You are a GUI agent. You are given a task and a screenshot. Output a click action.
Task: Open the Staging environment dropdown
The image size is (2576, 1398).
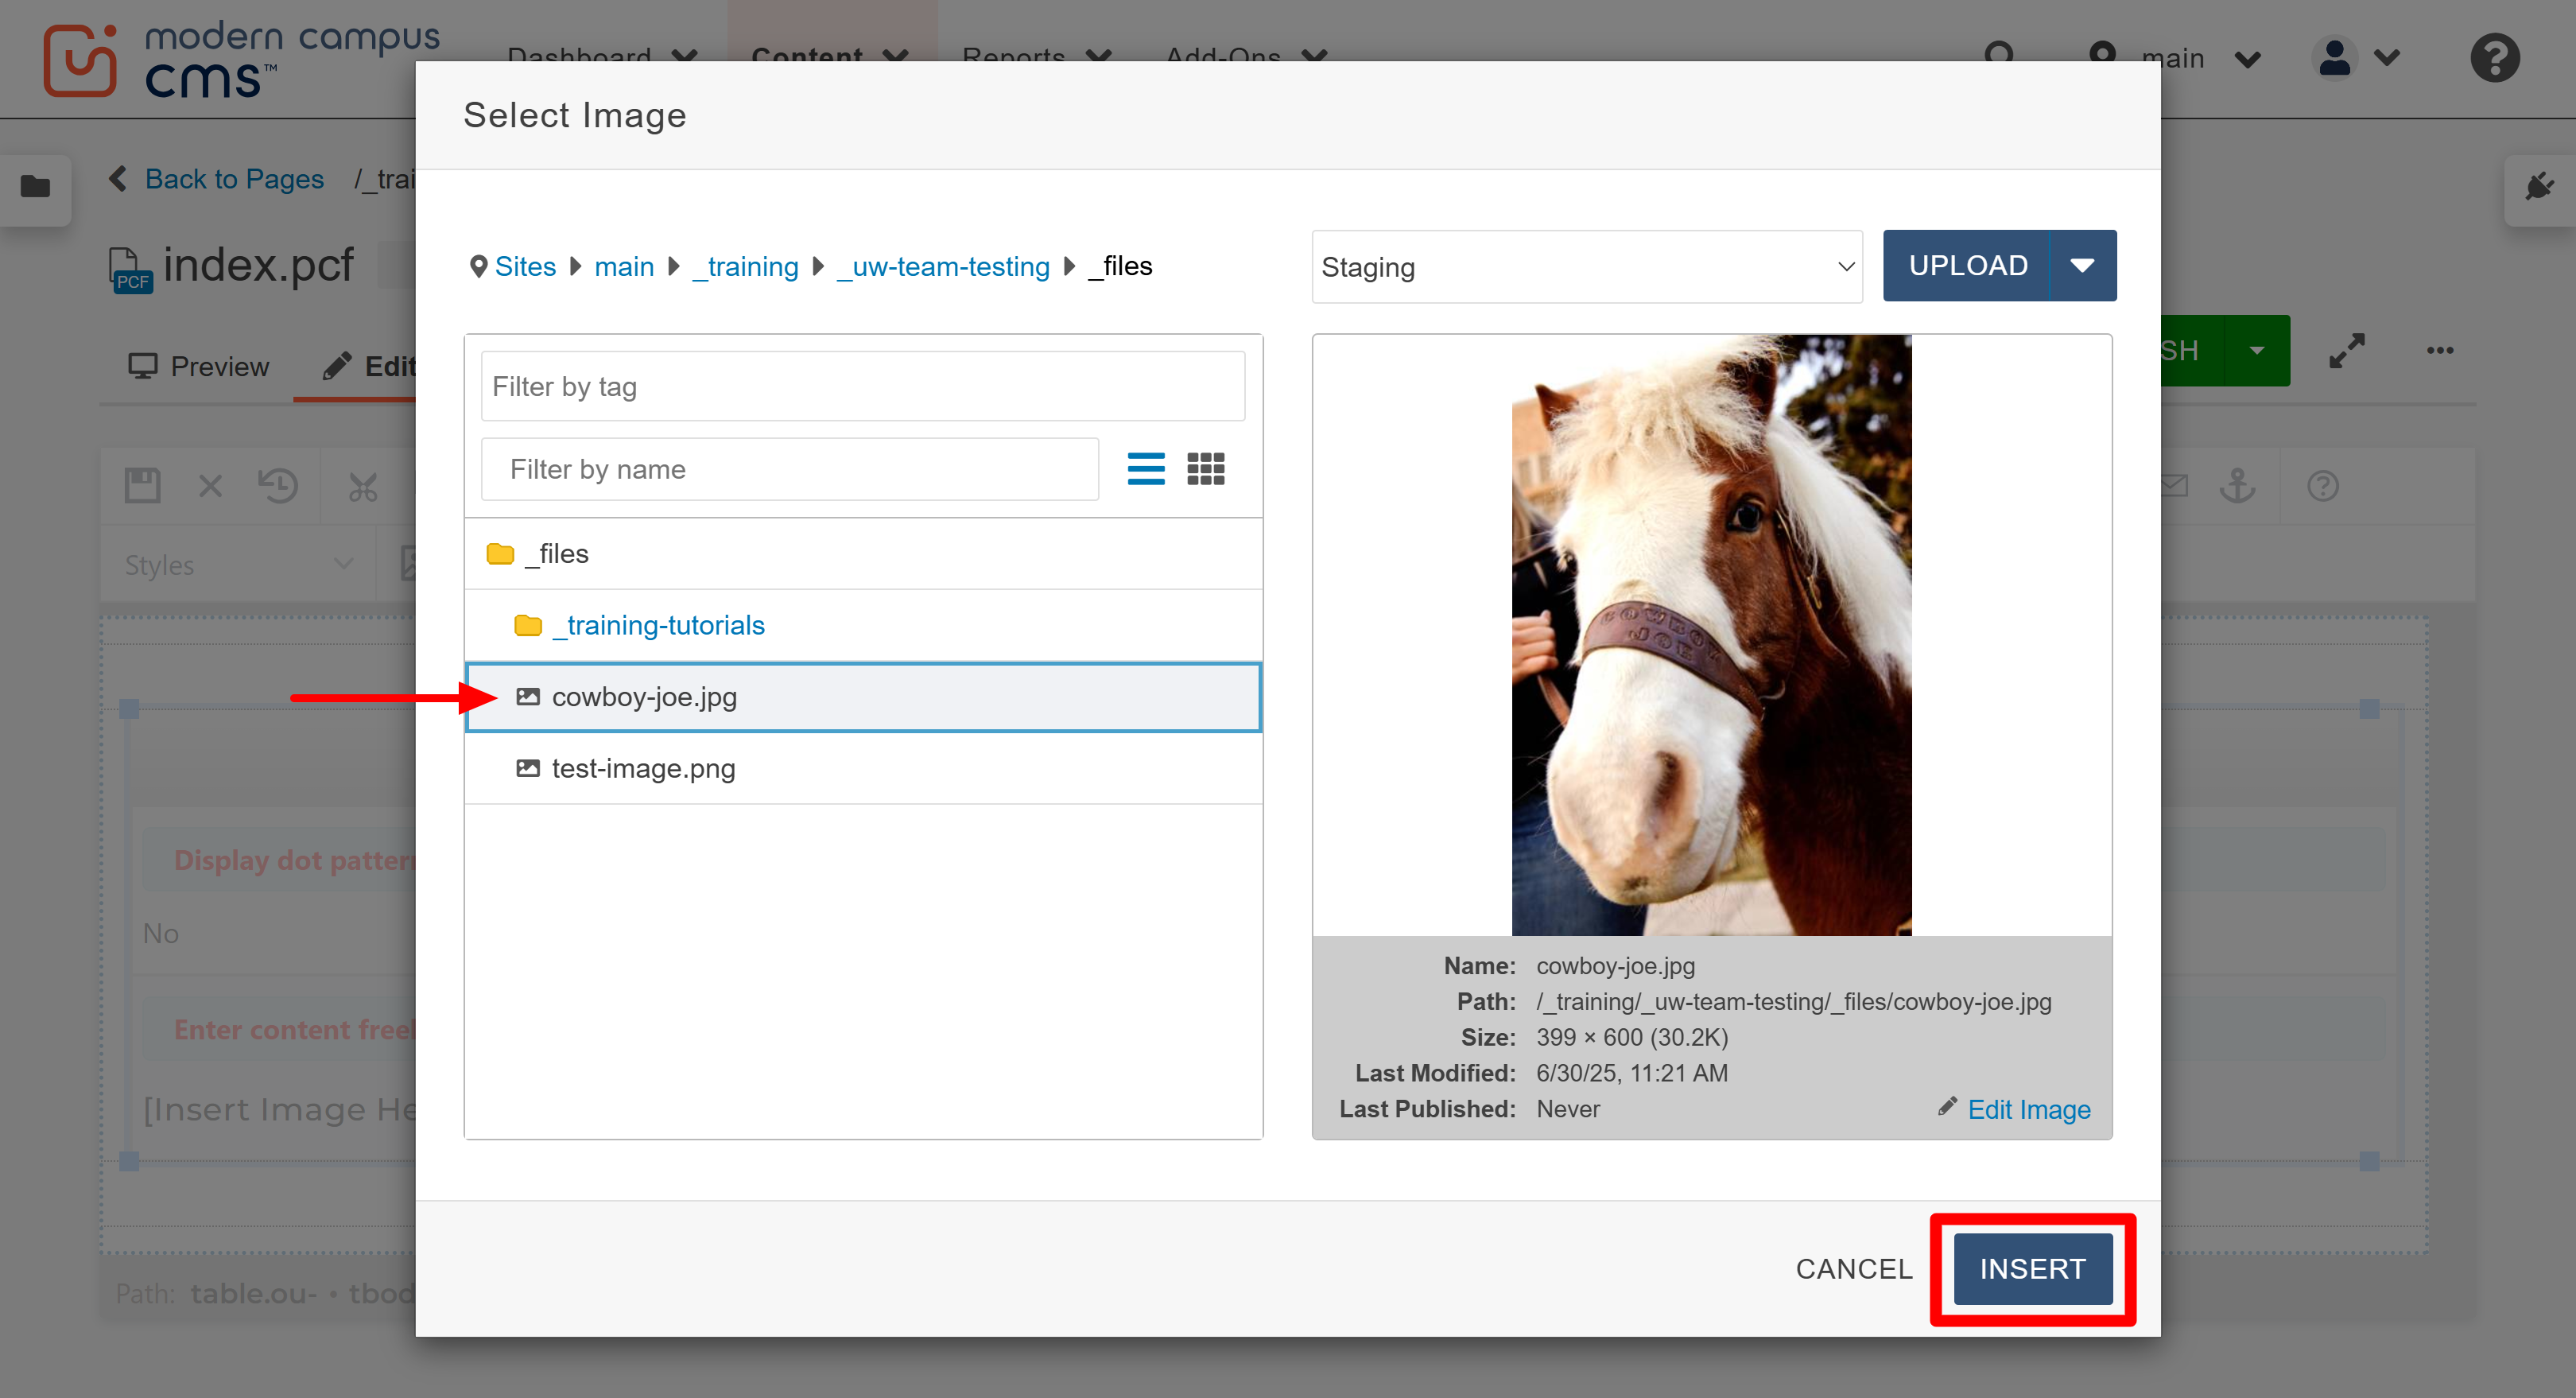click(x=1586, y=266)
